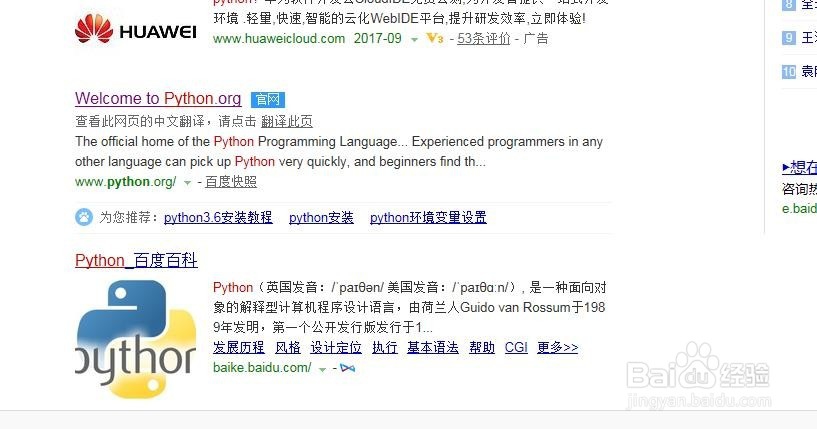Expand dropdown arrow beside baike.baidu.com/
The width and height of the screenshot is (817, 429).
click(323, 369)
